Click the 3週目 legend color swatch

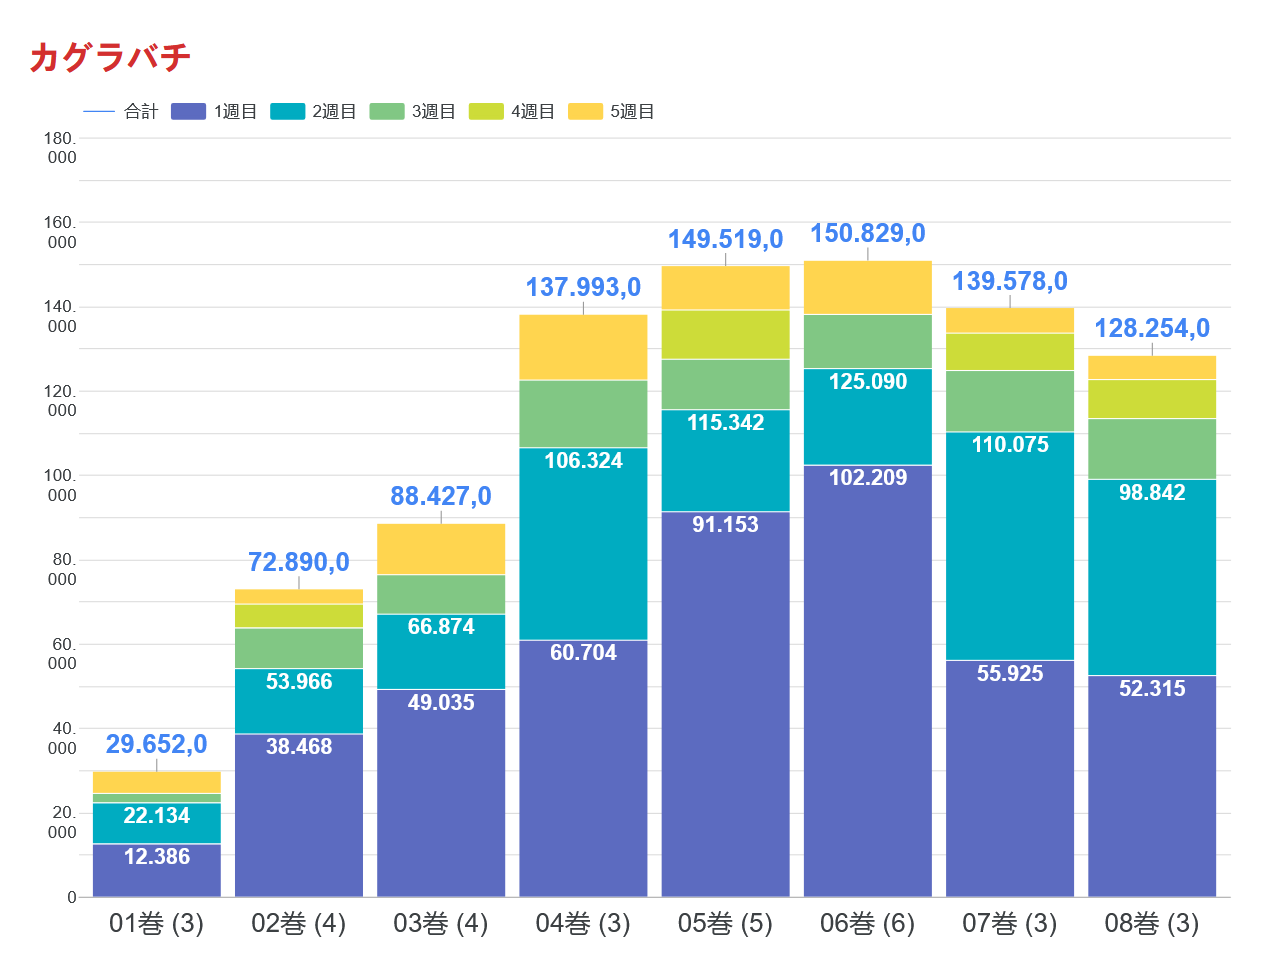(387, 111)
